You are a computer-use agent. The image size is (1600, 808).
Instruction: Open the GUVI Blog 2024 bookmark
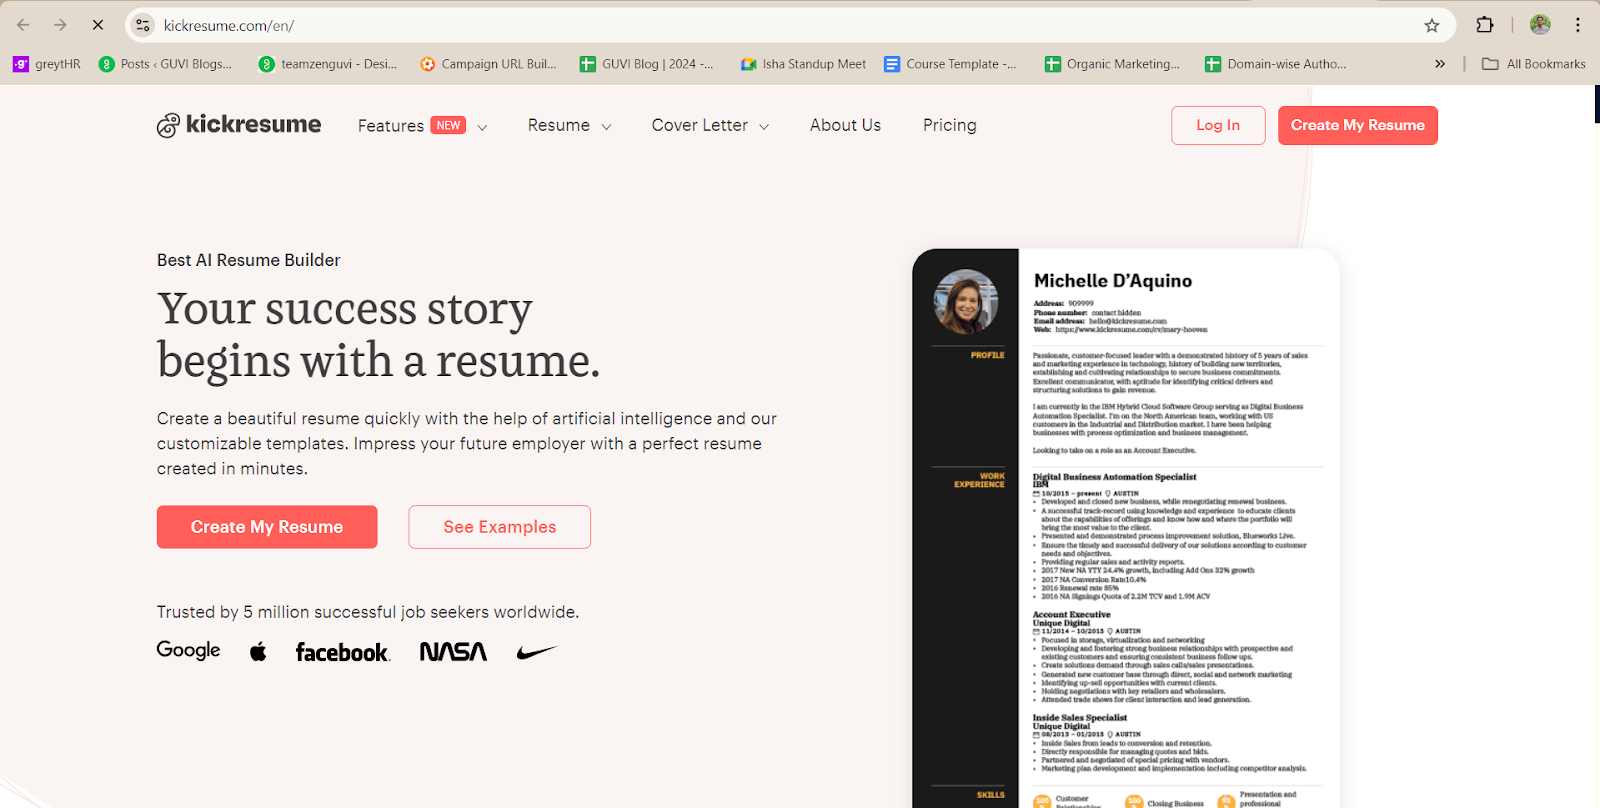pos(647,64)
